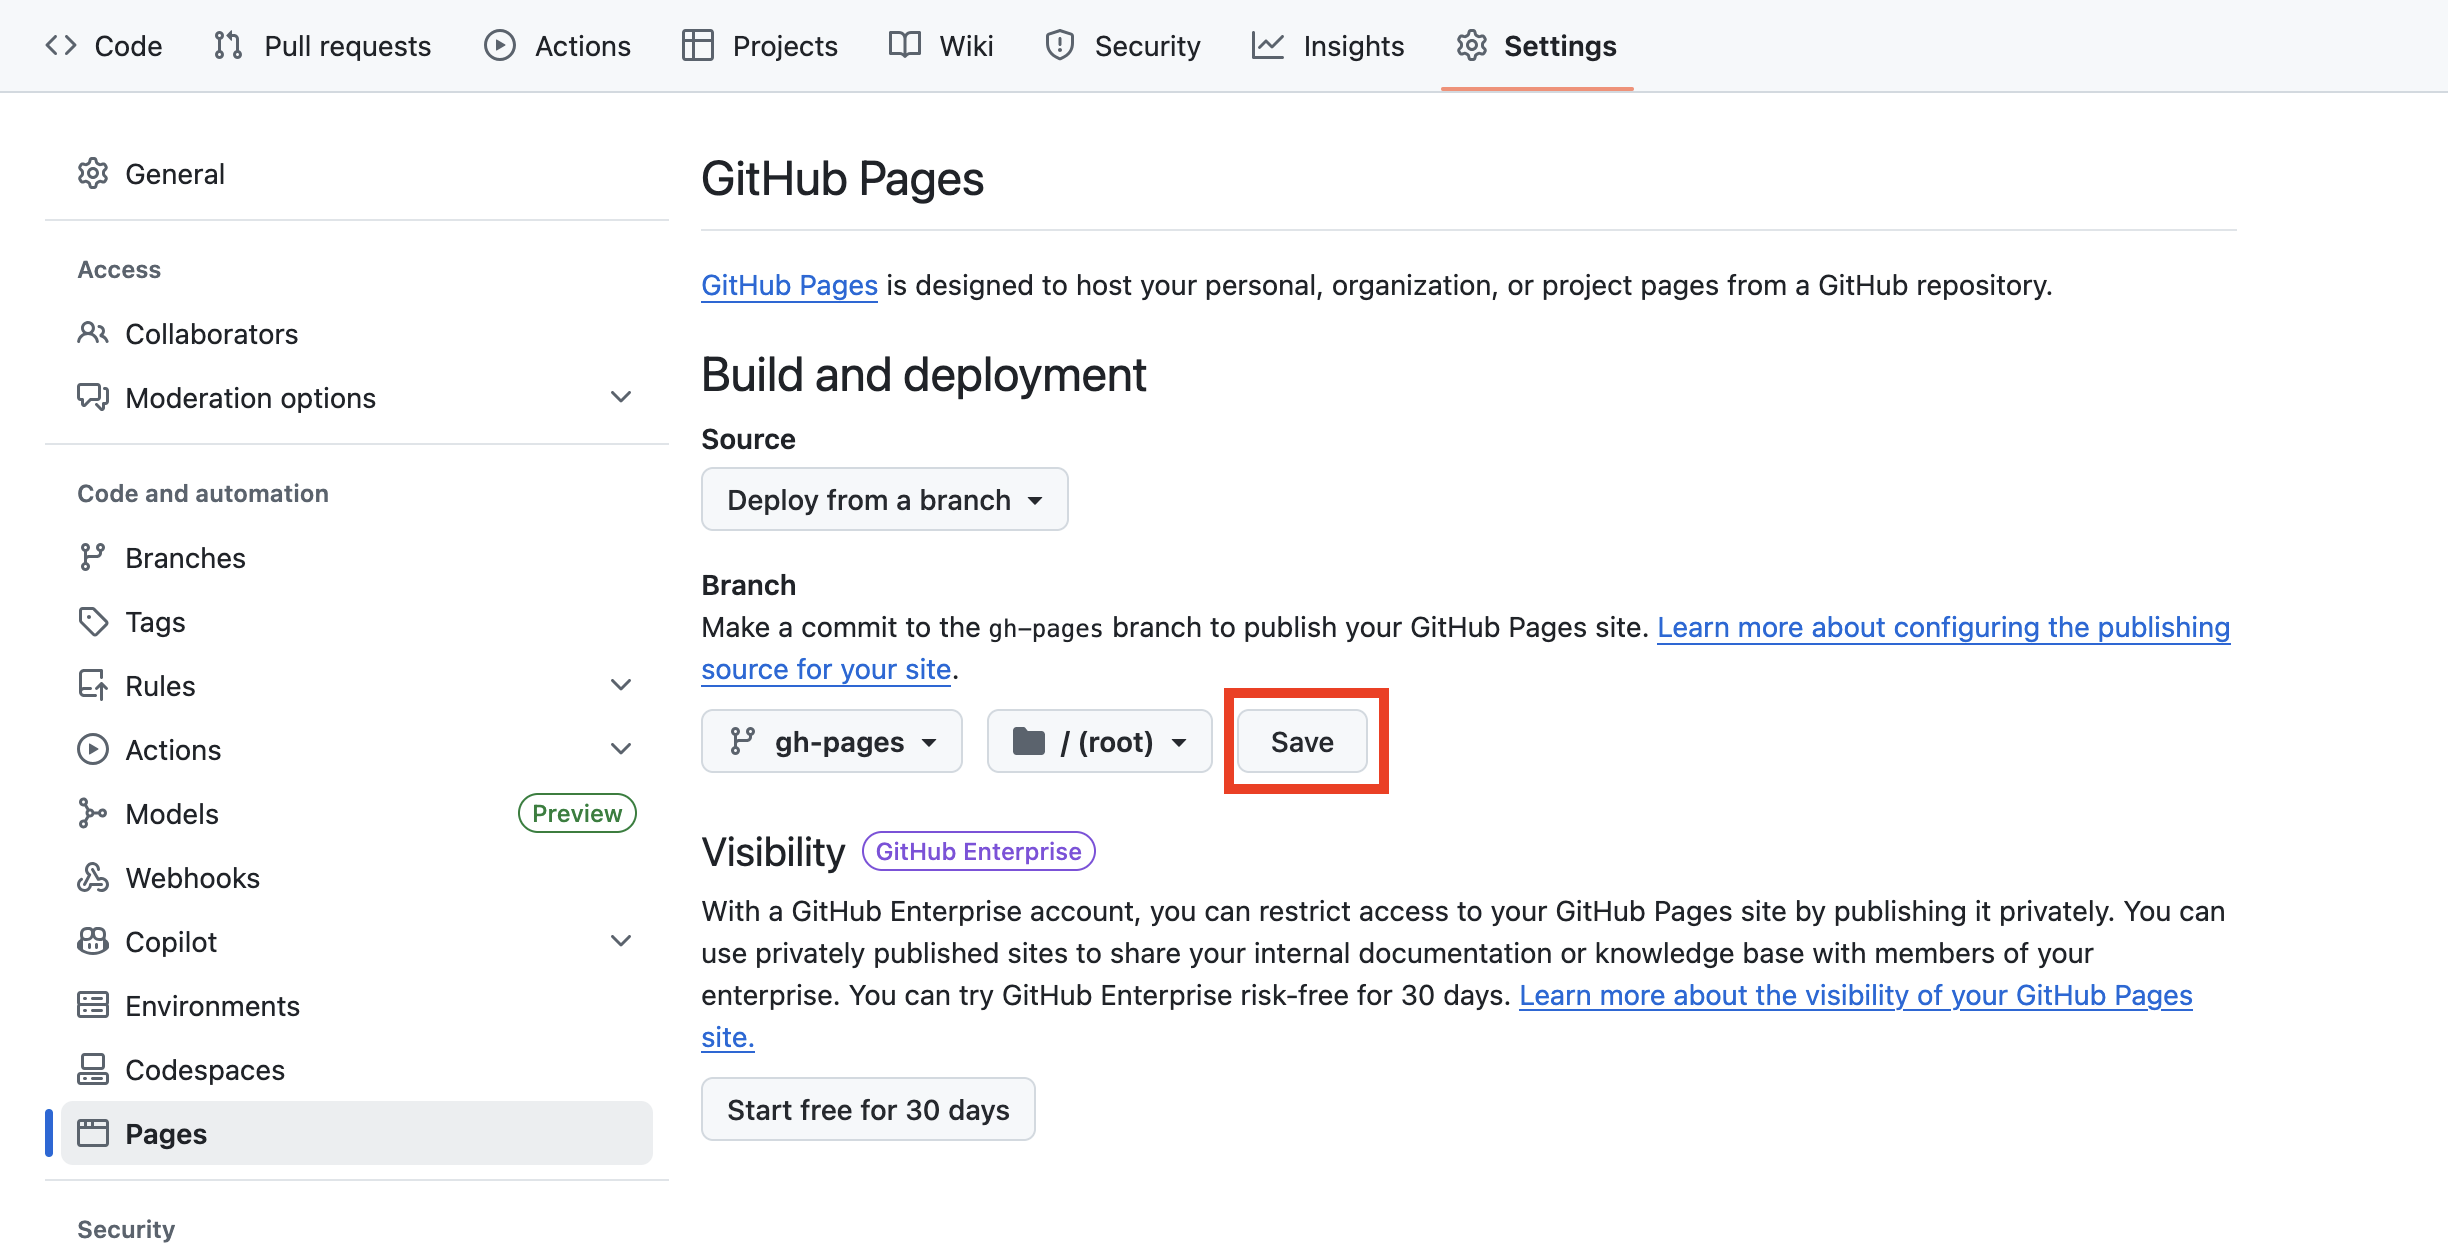The image size is (2448, 1254).
Task: Click the Environments icon in sidebar
Action: [93, 1006]
